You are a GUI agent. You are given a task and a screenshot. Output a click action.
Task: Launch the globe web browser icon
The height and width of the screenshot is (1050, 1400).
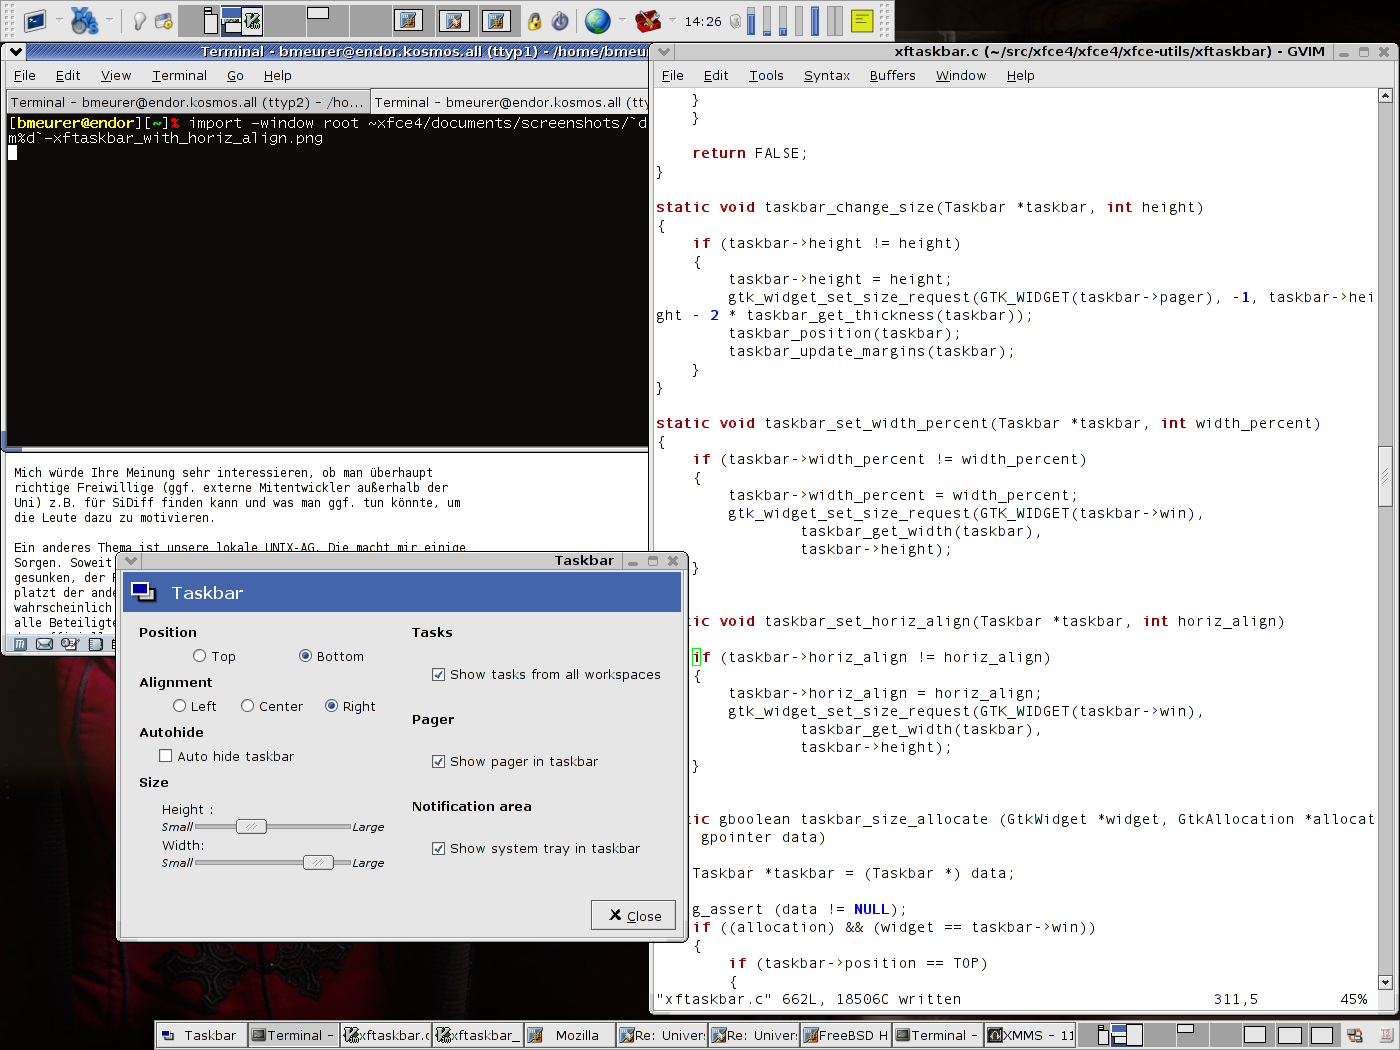coord(598,20)
